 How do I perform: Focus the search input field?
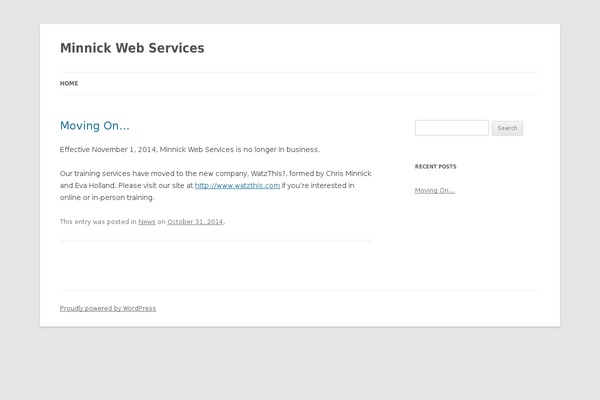[452, 128]
